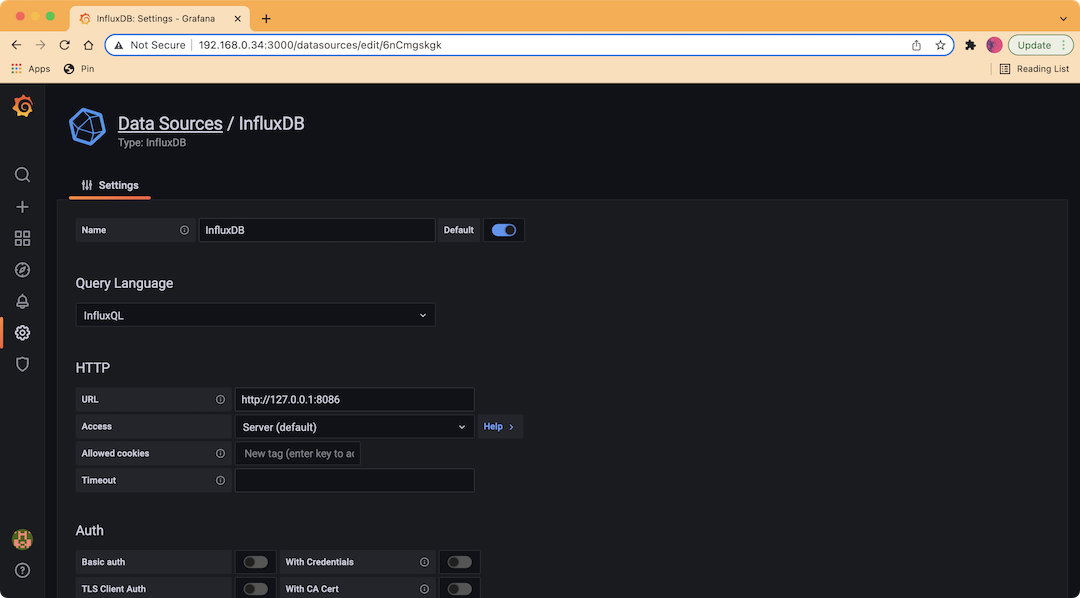Open the Explore compass icon
This screenshot has width=1080, height=598.
[22, 269]
